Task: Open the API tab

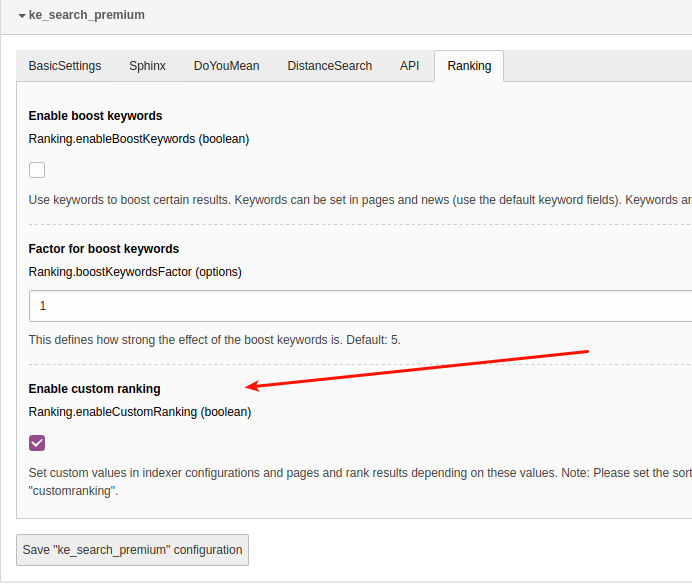Action: 409,66
